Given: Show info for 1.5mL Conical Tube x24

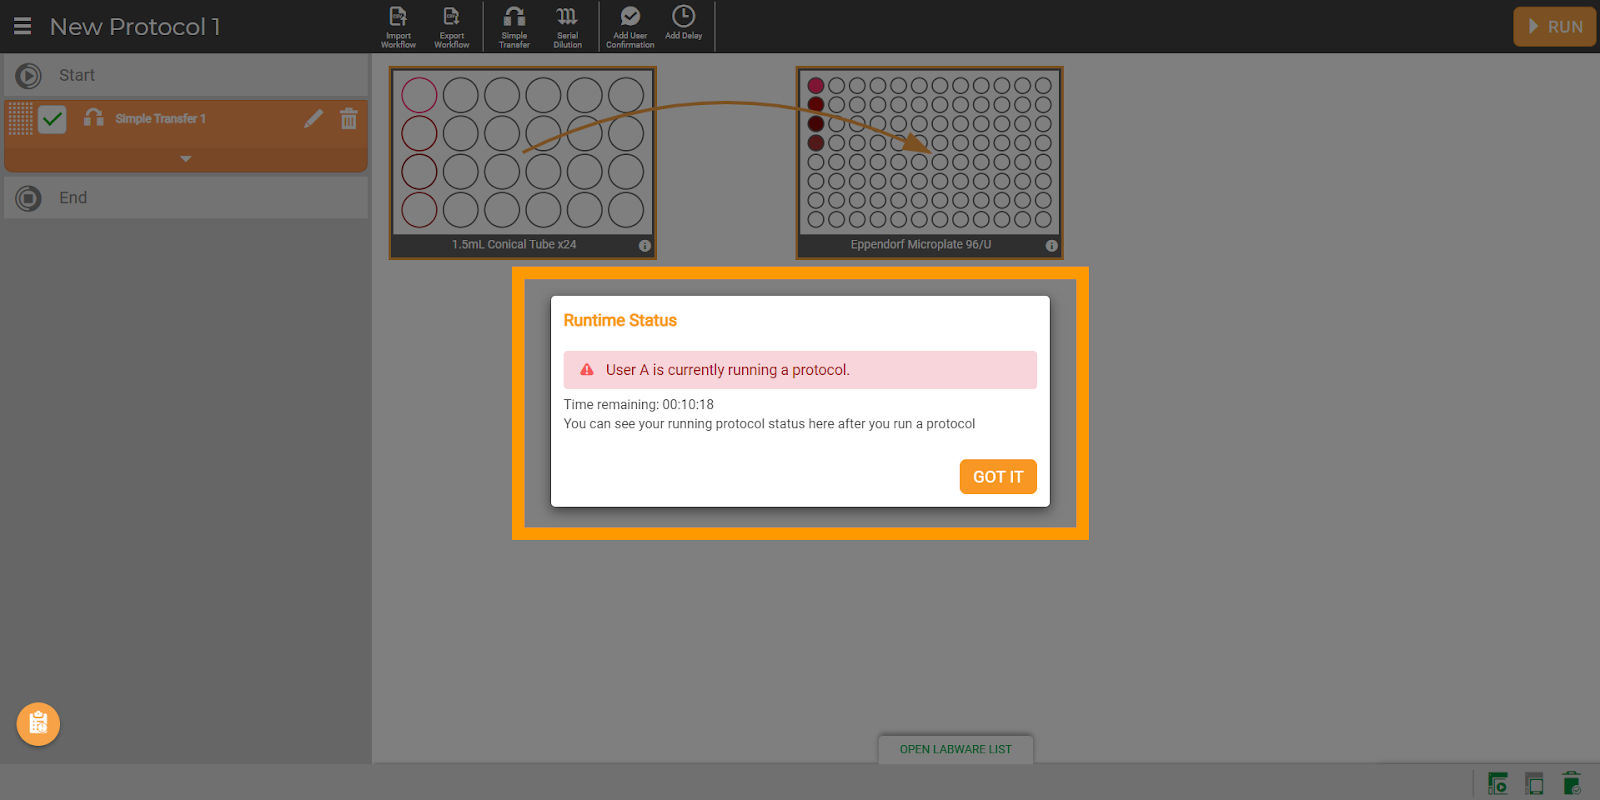Looking at the screenshot, I should tap(644, 246).
